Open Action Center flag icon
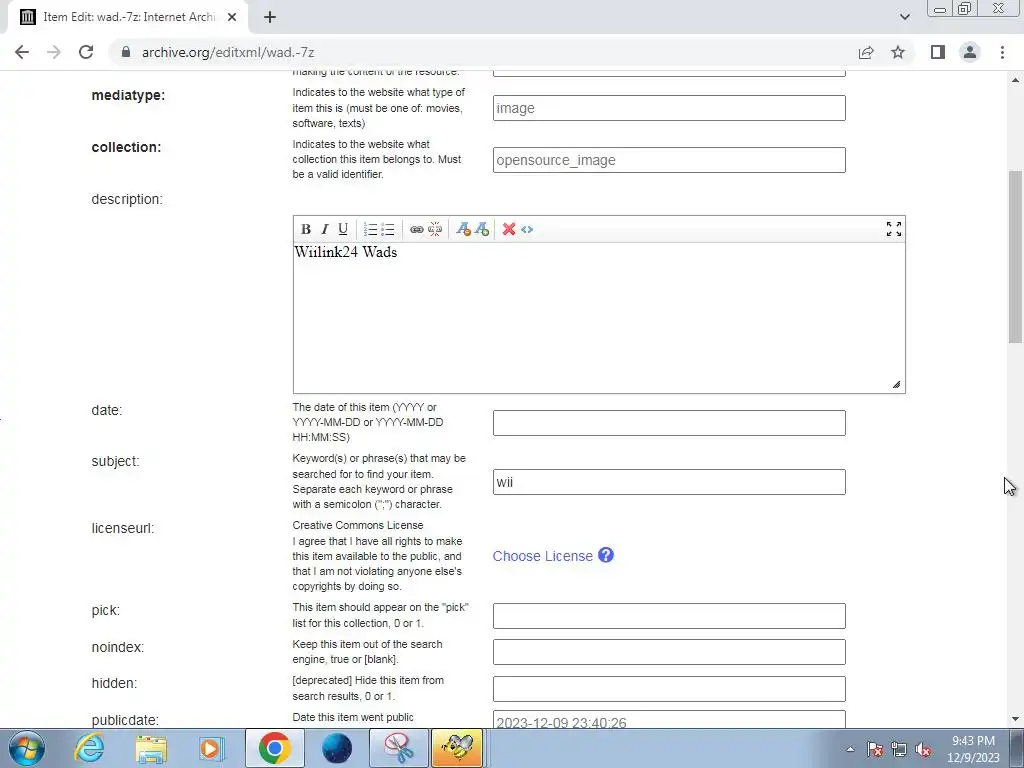Screen dimensions: 1024x768 pos(875,750)
